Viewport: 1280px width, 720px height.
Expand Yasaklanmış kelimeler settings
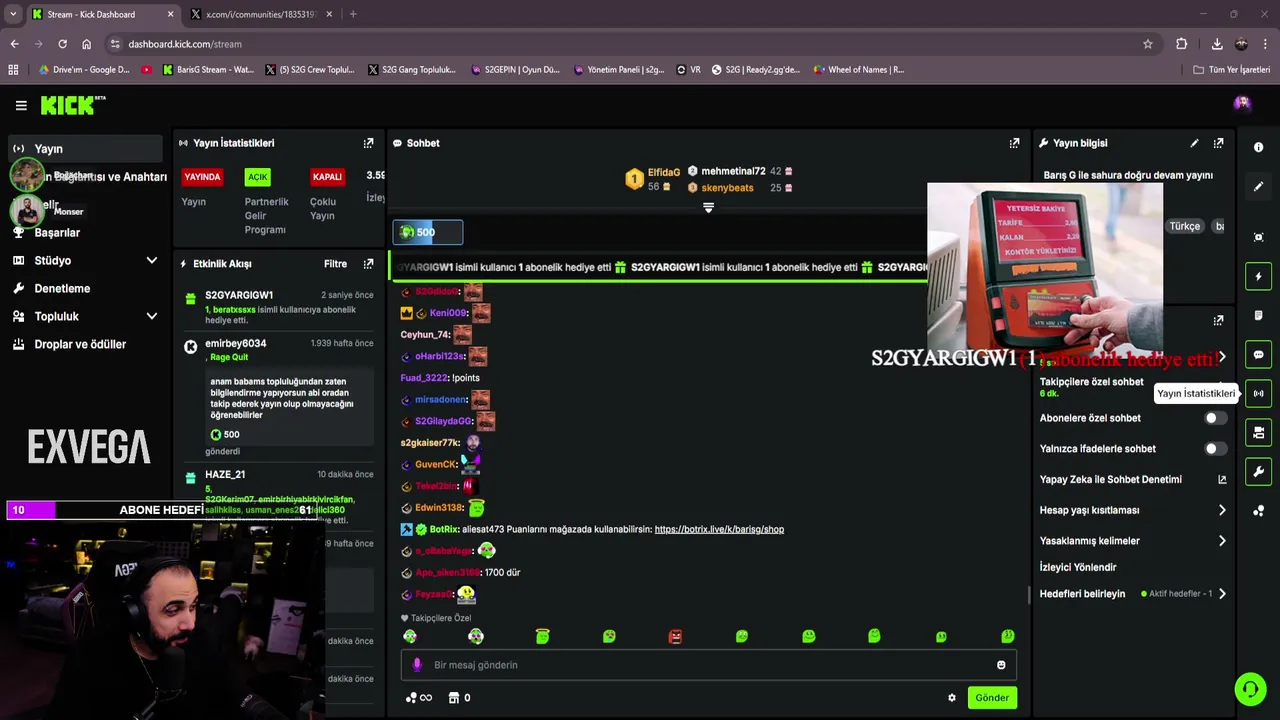click(x=1222, y=541)
